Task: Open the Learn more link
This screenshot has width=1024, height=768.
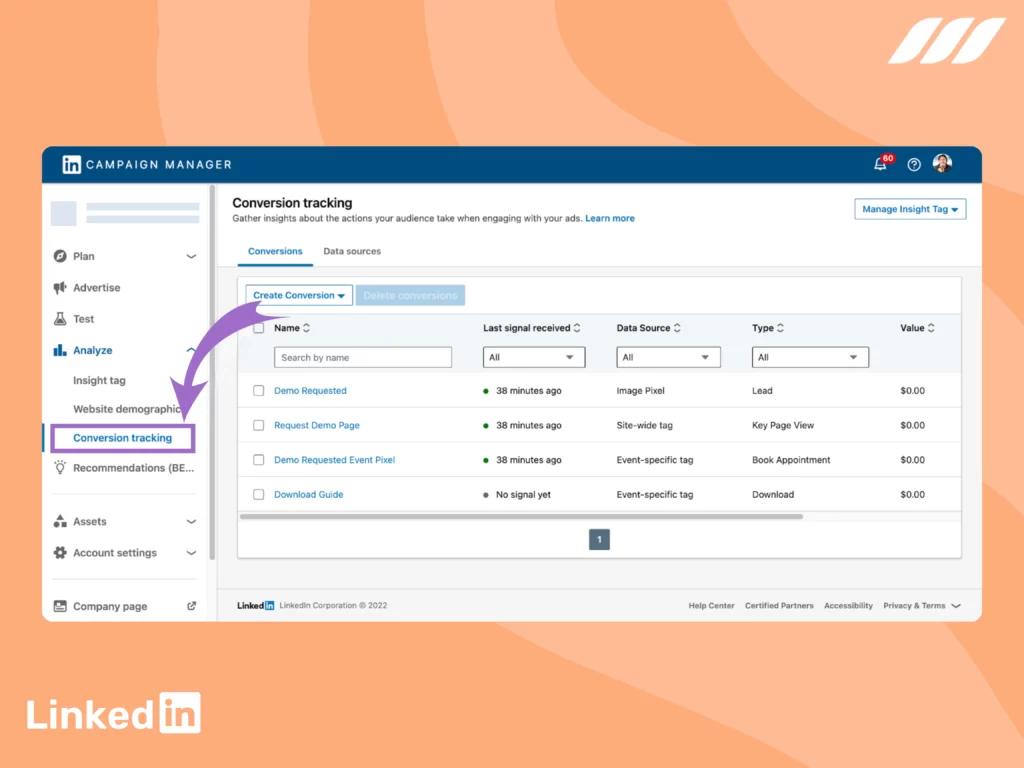Action: pos(610,218)
